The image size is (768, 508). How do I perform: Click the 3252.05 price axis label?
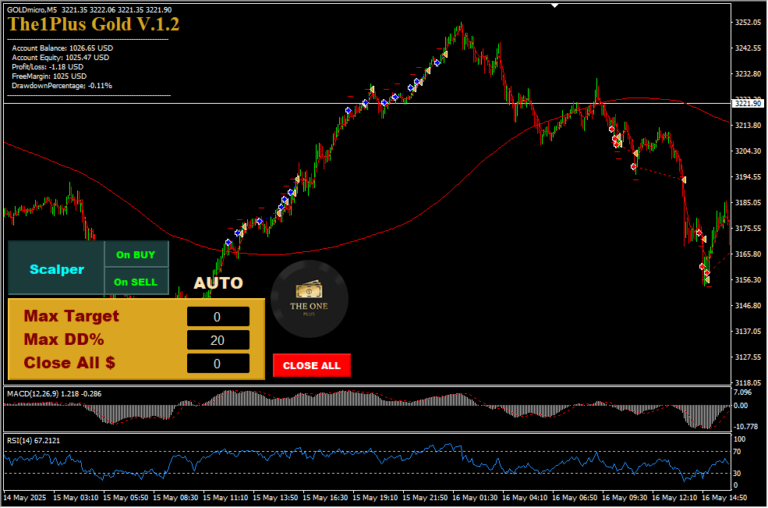pos(748,22)
